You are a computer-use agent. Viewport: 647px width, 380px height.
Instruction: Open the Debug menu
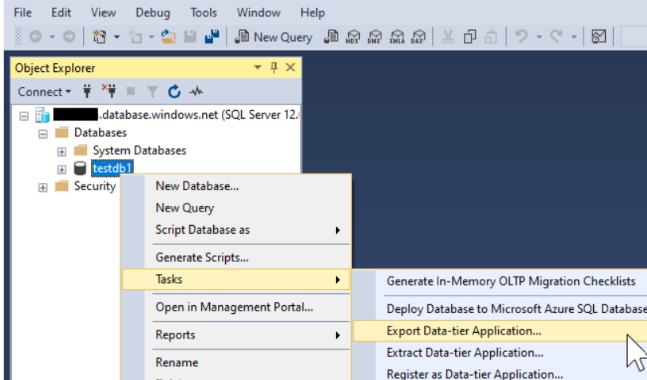coord(153,13)
